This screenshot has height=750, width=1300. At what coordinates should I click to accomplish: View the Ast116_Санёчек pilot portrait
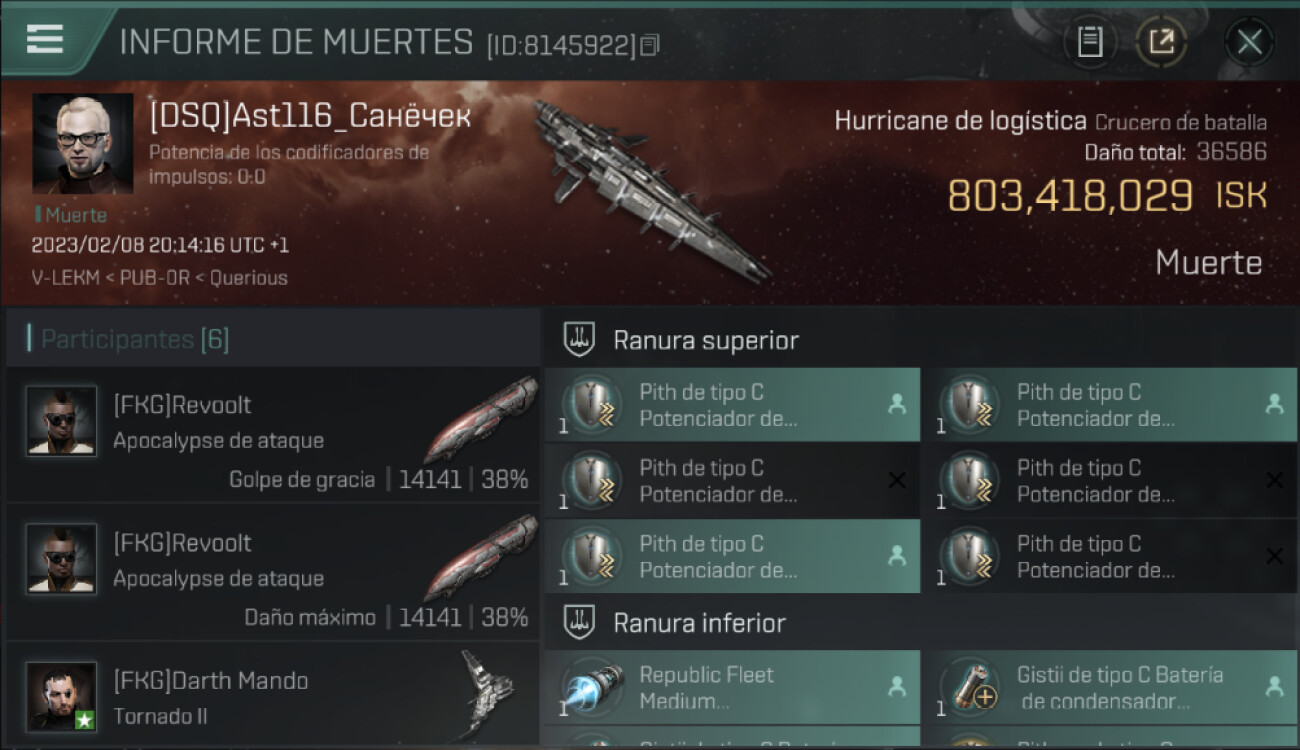point(82,143)
